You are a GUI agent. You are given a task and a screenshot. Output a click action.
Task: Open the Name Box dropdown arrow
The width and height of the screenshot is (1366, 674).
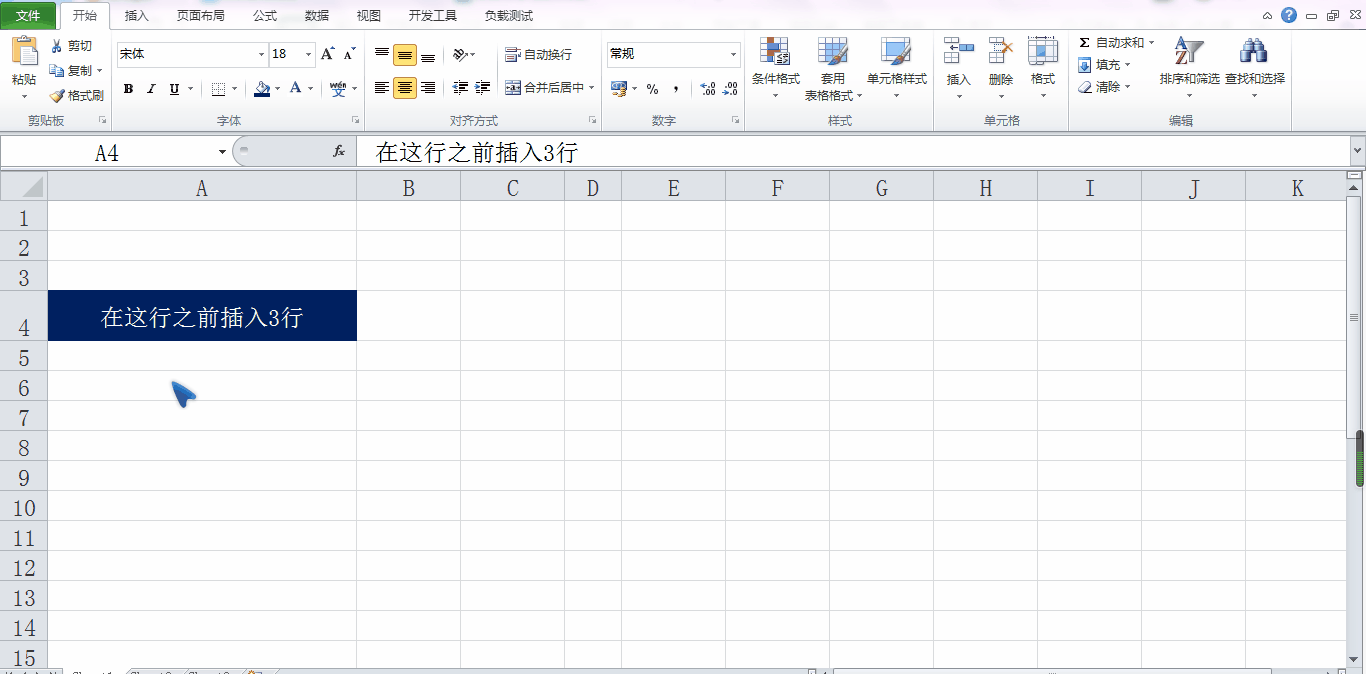222,152
